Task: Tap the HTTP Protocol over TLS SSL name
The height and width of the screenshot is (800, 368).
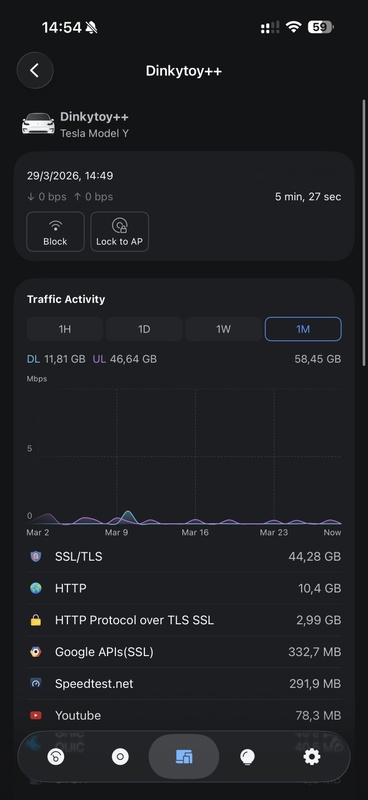Action: [x=134, y=620]
